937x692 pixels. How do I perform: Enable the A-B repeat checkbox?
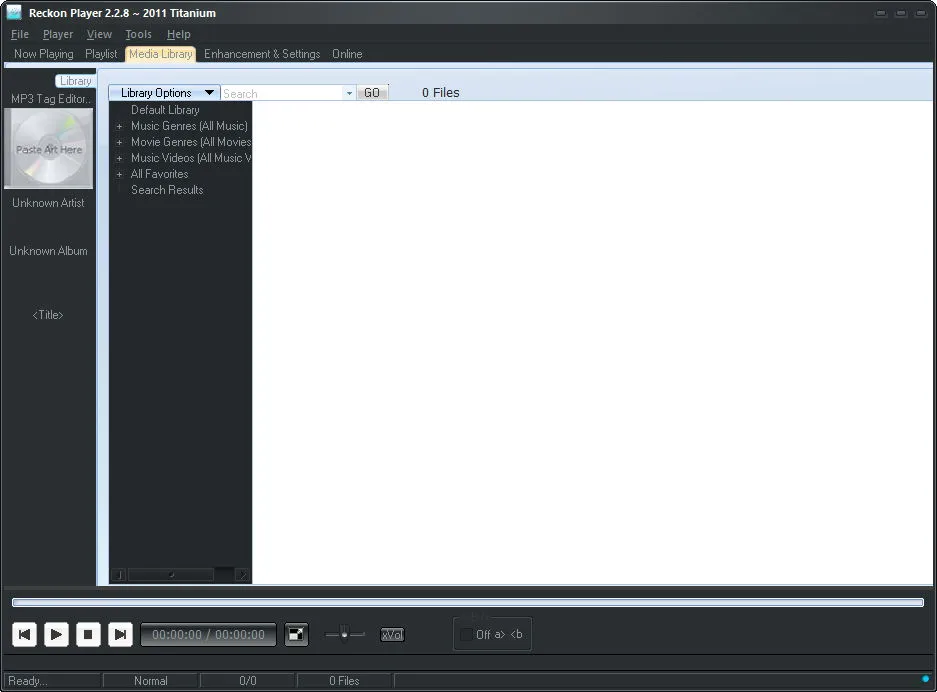(x=467, y=635)
